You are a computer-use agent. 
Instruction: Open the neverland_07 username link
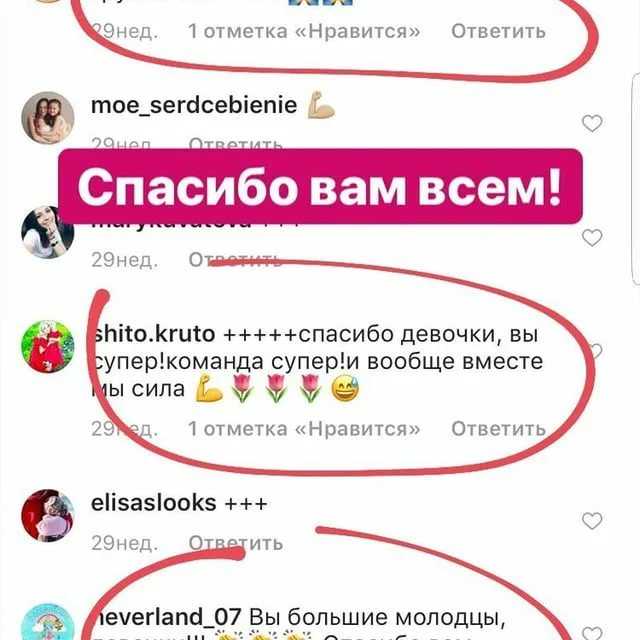coord(166,616)
